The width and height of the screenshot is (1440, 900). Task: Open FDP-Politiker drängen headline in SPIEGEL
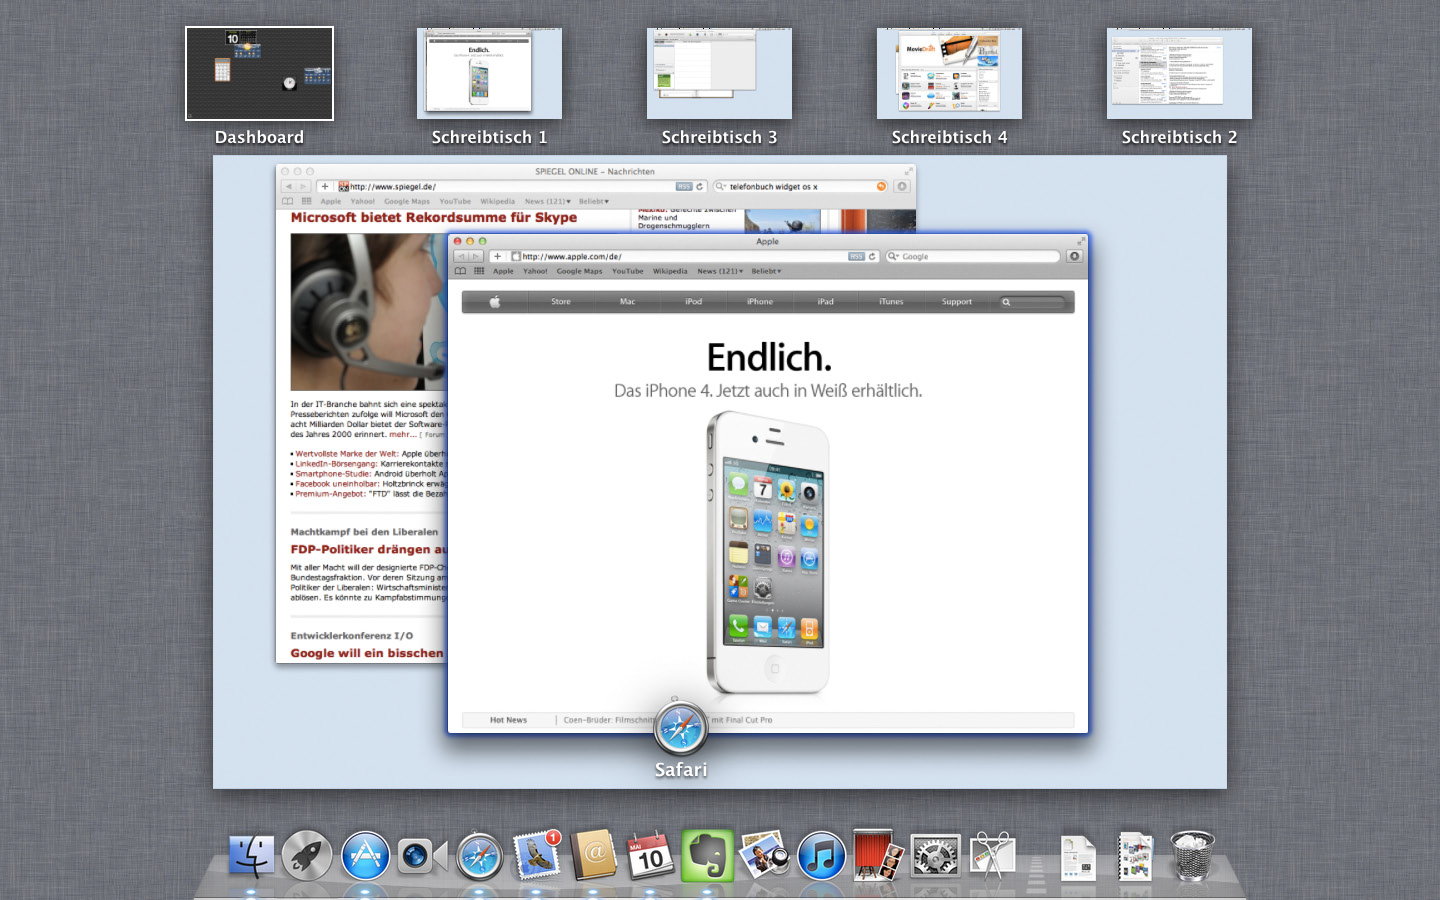click(x=368, y=549)
